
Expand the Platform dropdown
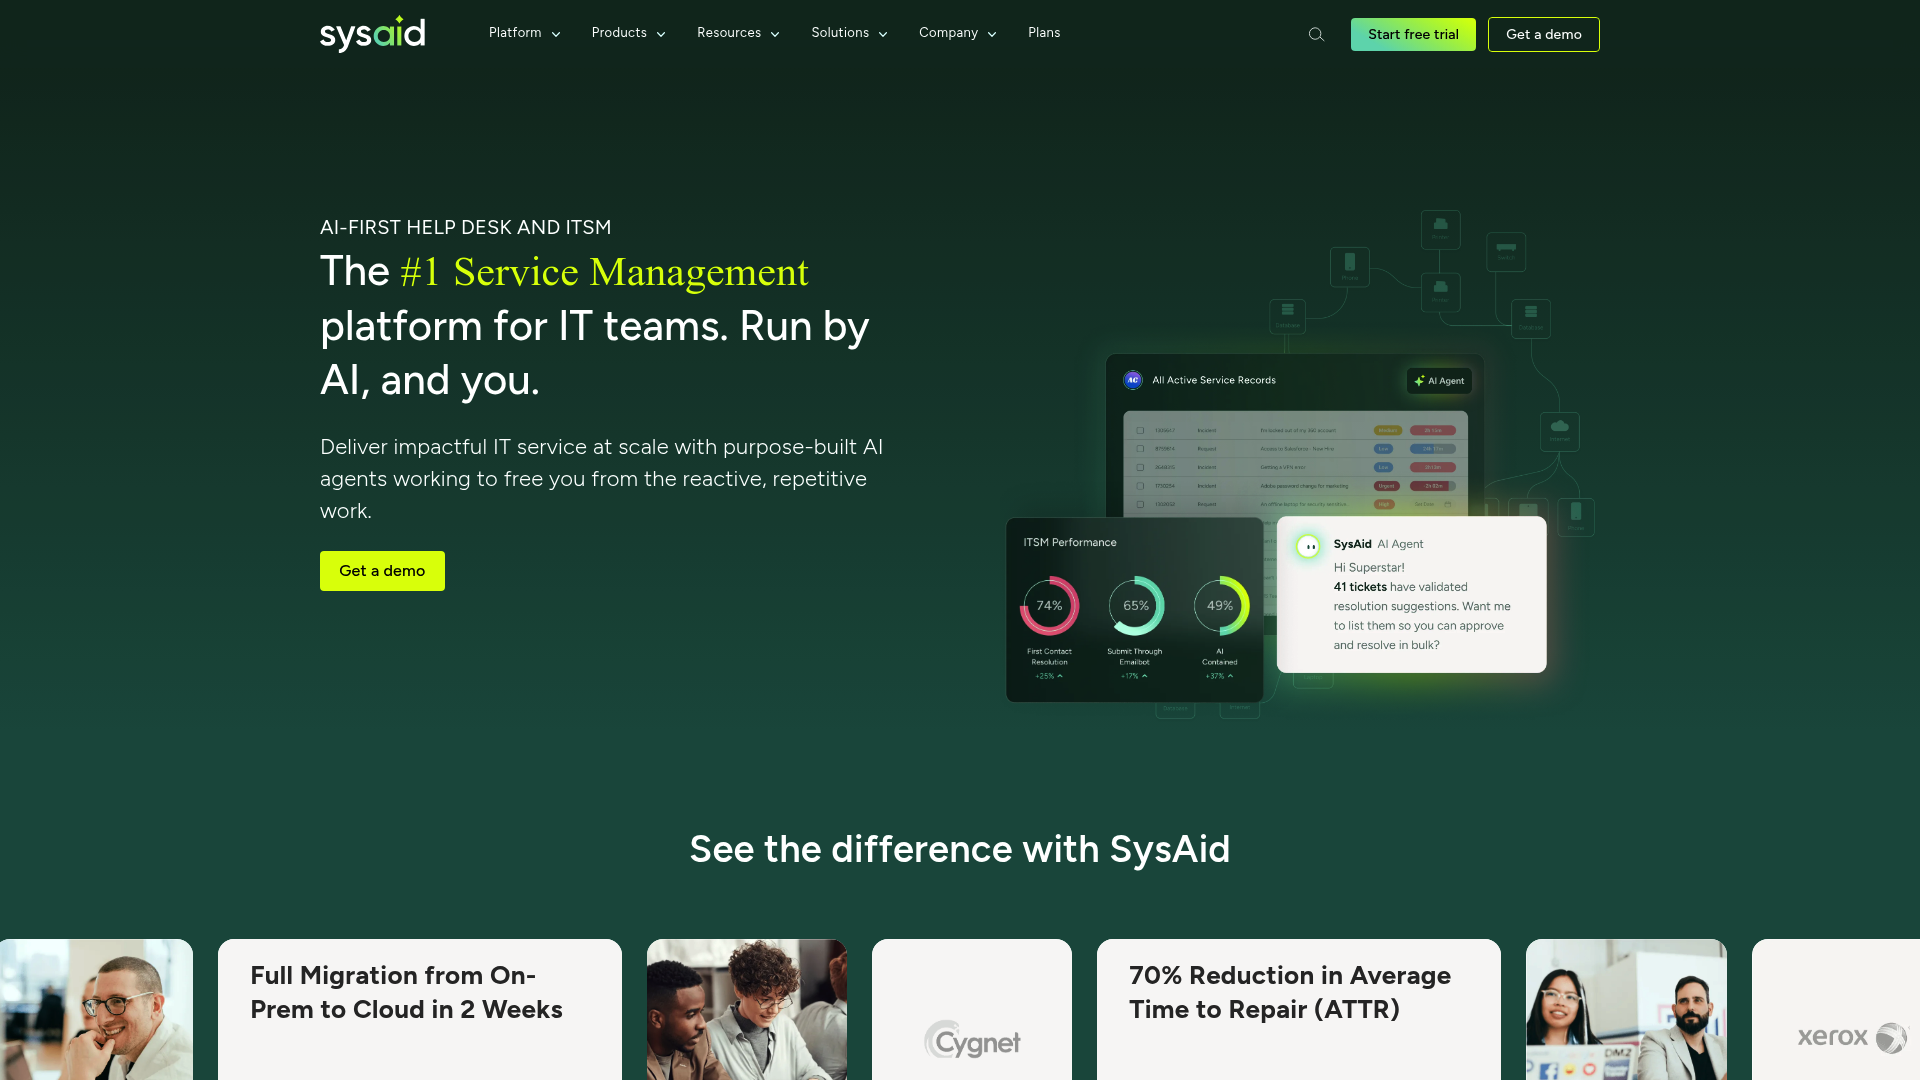(x=523, y=33)
